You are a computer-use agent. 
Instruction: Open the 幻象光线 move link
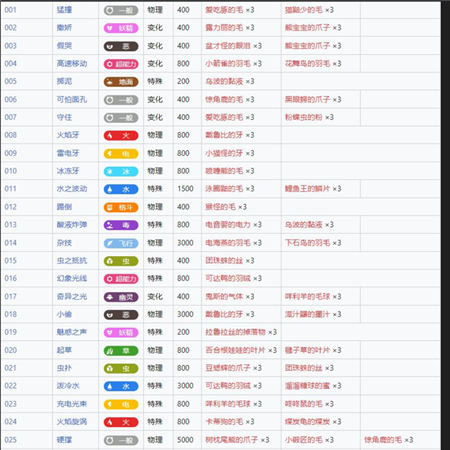click(x=72, y=278)
